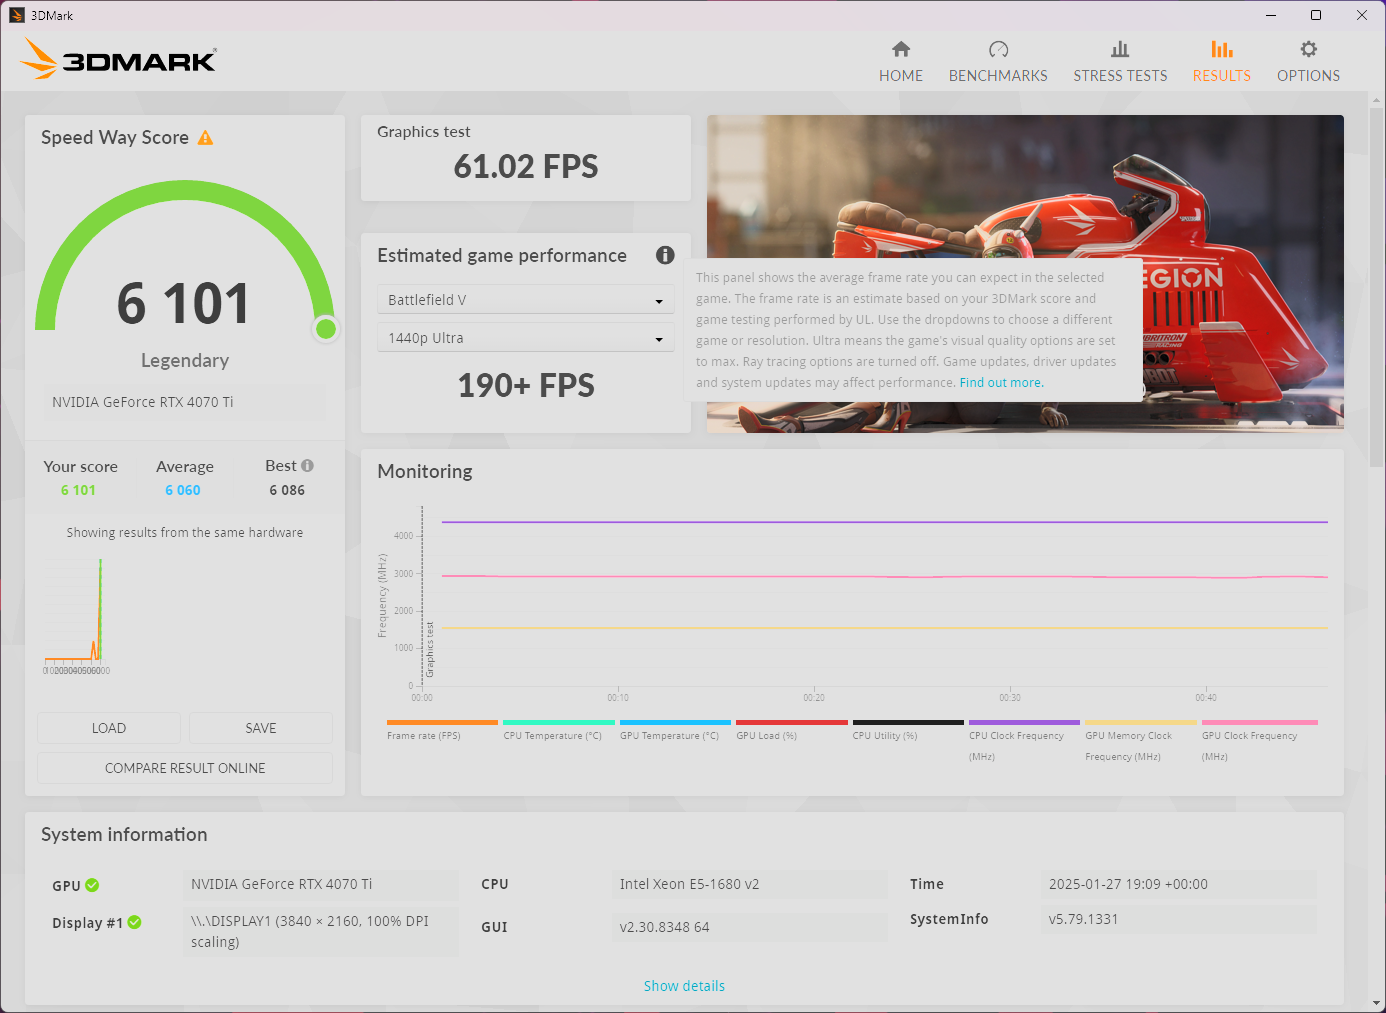1386x1013 pixels.
Task: Switch to the BENCHMARKS tab
Action: (998, 76)
